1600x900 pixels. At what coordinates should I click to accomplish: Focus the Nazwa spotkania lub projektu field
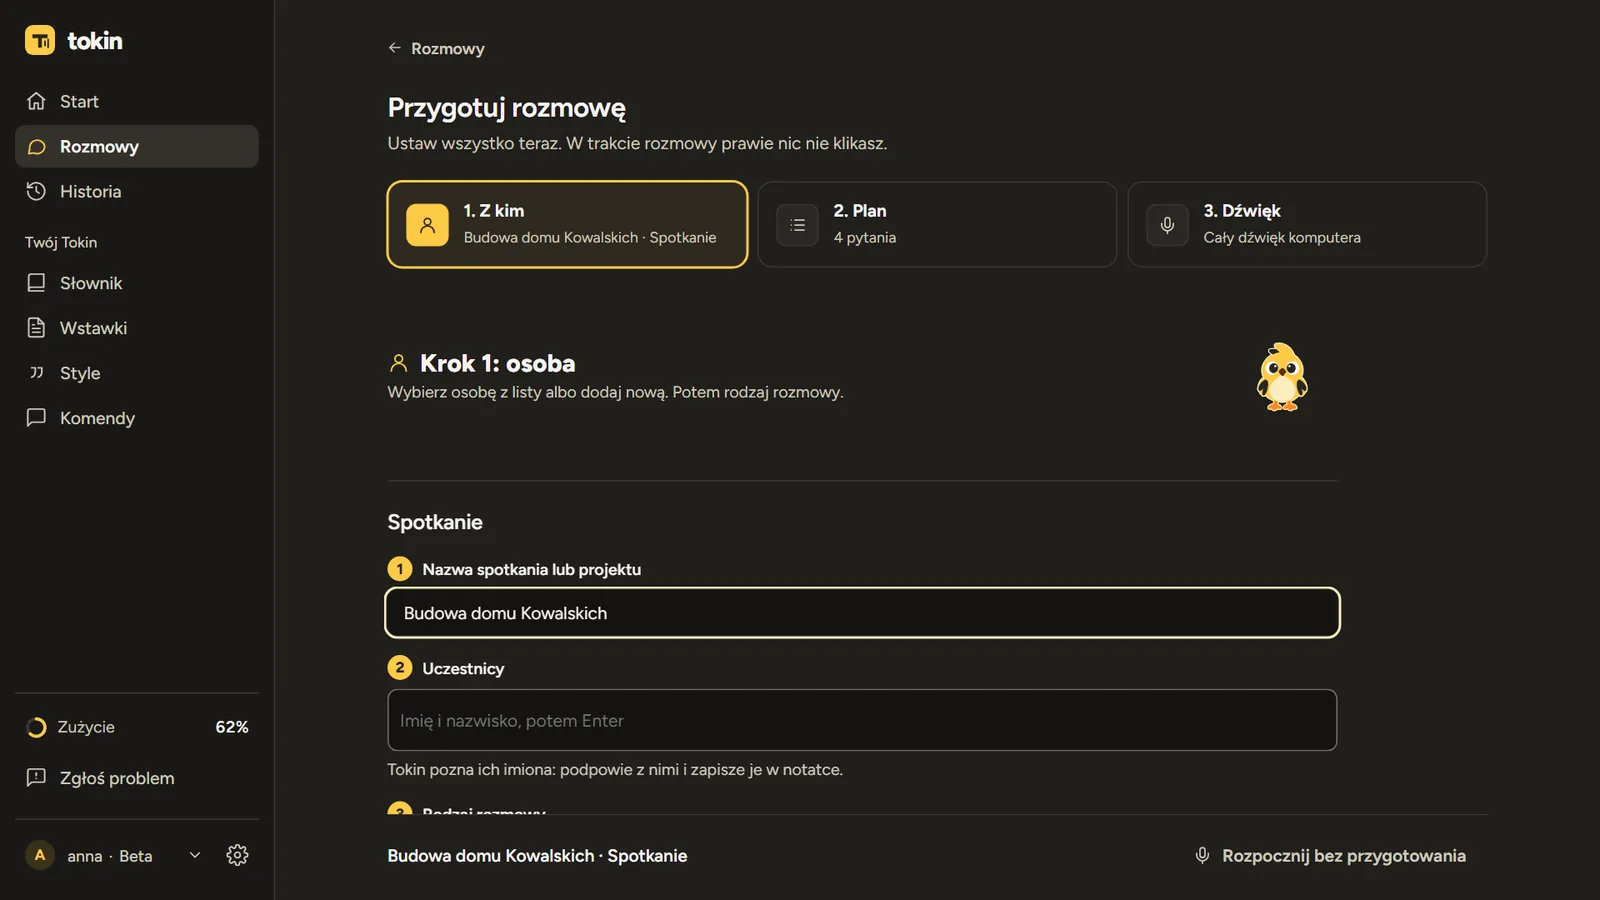pos(862,613)
